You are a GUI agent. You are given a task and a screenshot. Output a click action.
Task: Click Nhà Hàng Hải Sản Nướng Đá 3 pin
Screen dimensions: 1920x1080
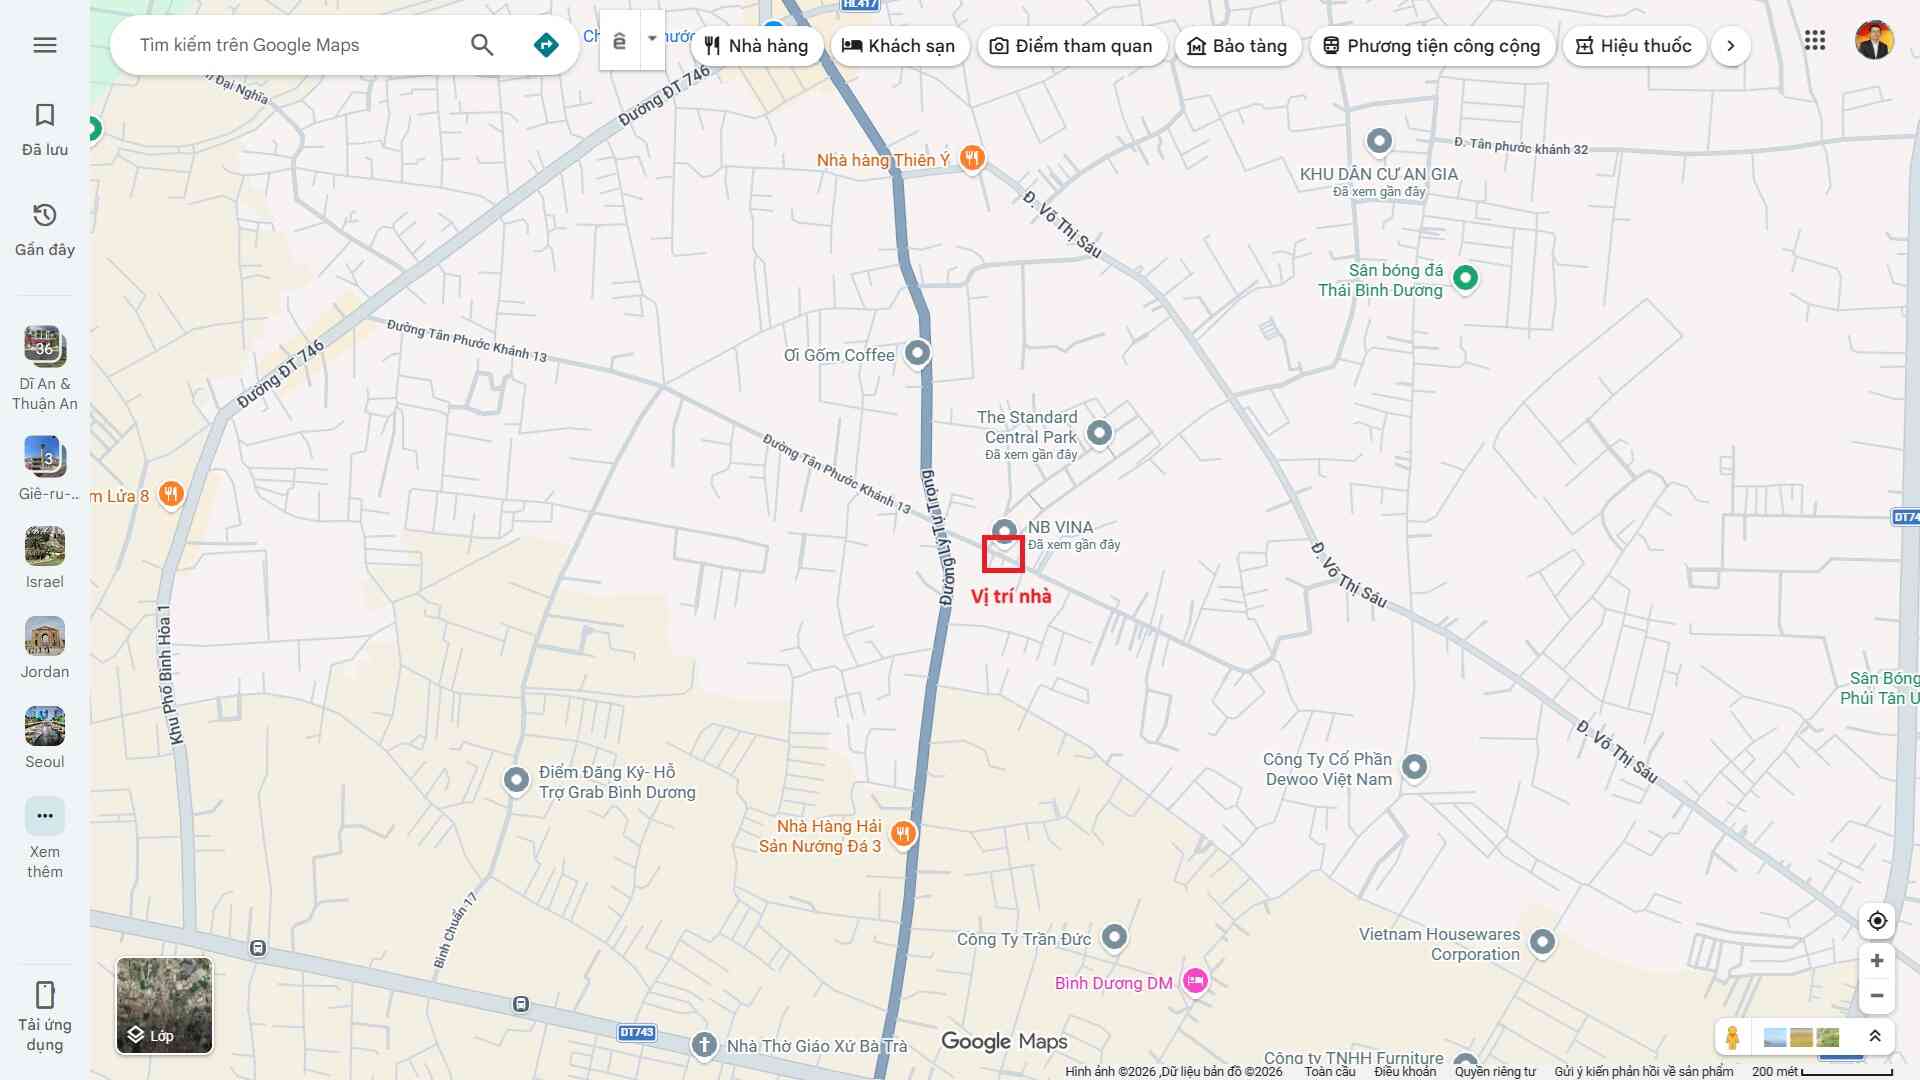click(903, 833)
